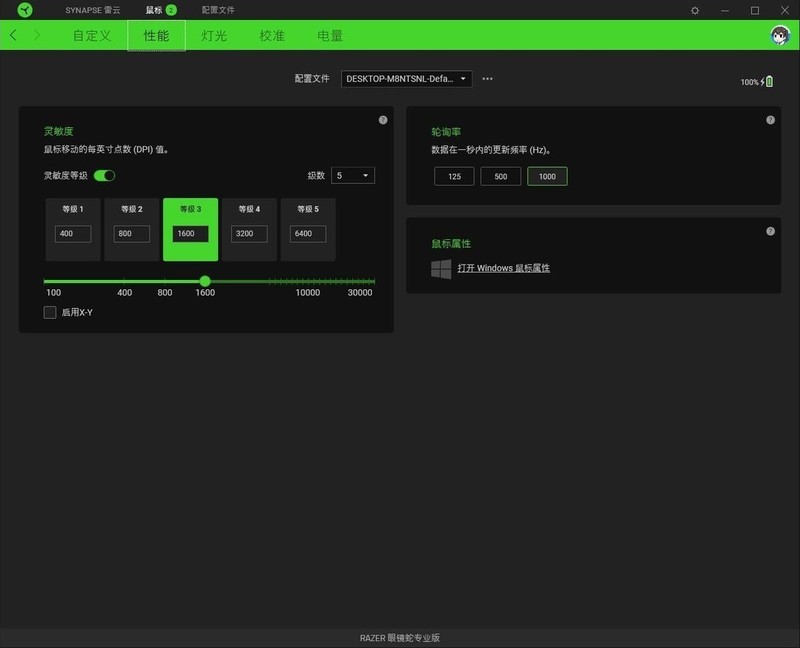Image resolution: width=800 pixels, height=648 pixels.
Task: Switch to the 灯光 tab
Action: coord(214,36)
